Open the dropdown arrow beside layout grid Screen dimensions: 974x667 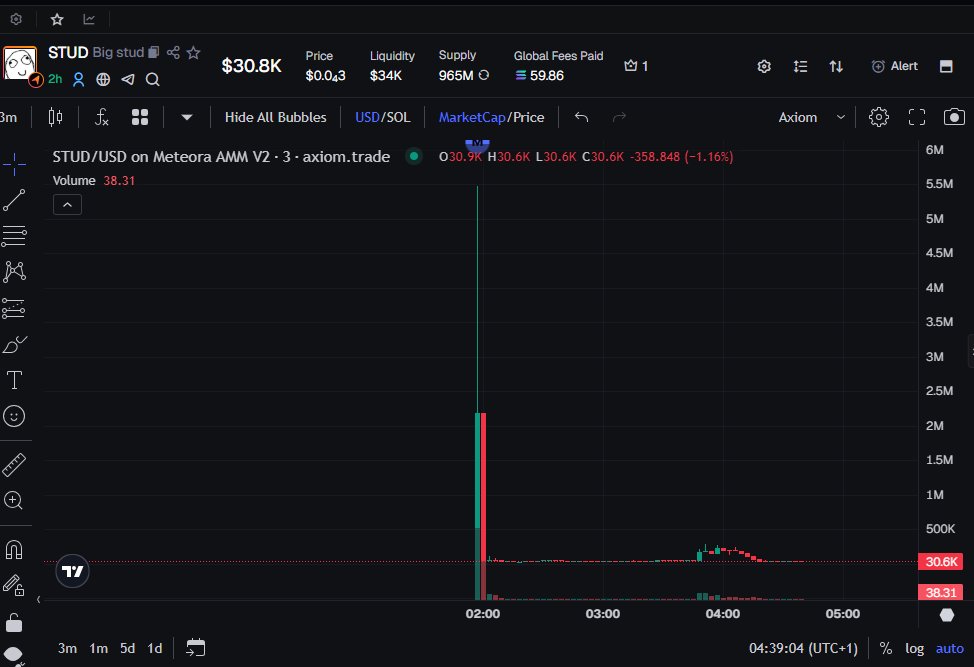tap(187, 117)
